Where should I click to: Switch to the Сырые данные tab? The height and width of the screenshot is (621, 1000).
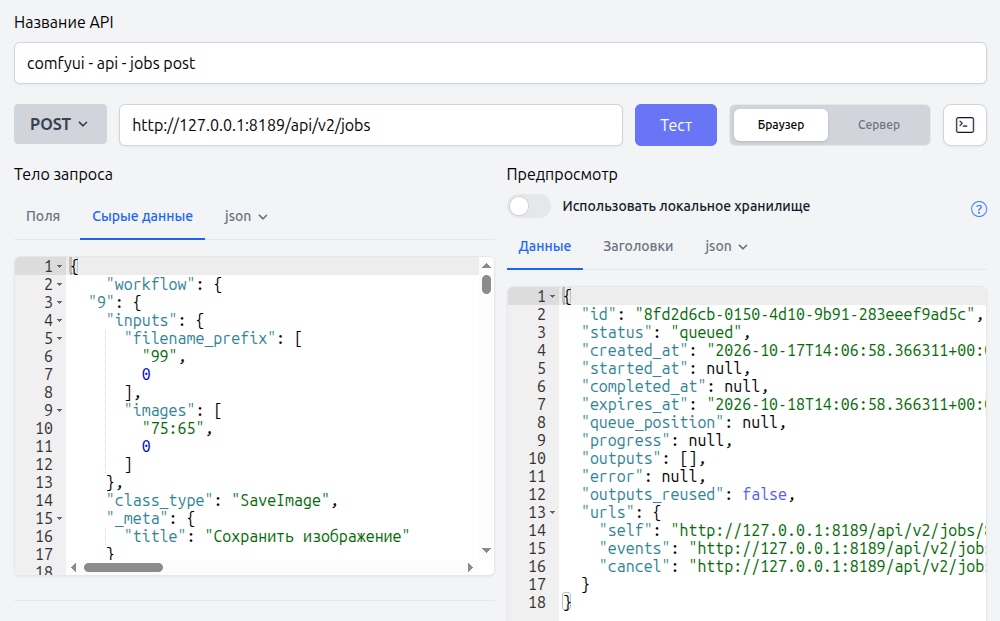[142, 217]
